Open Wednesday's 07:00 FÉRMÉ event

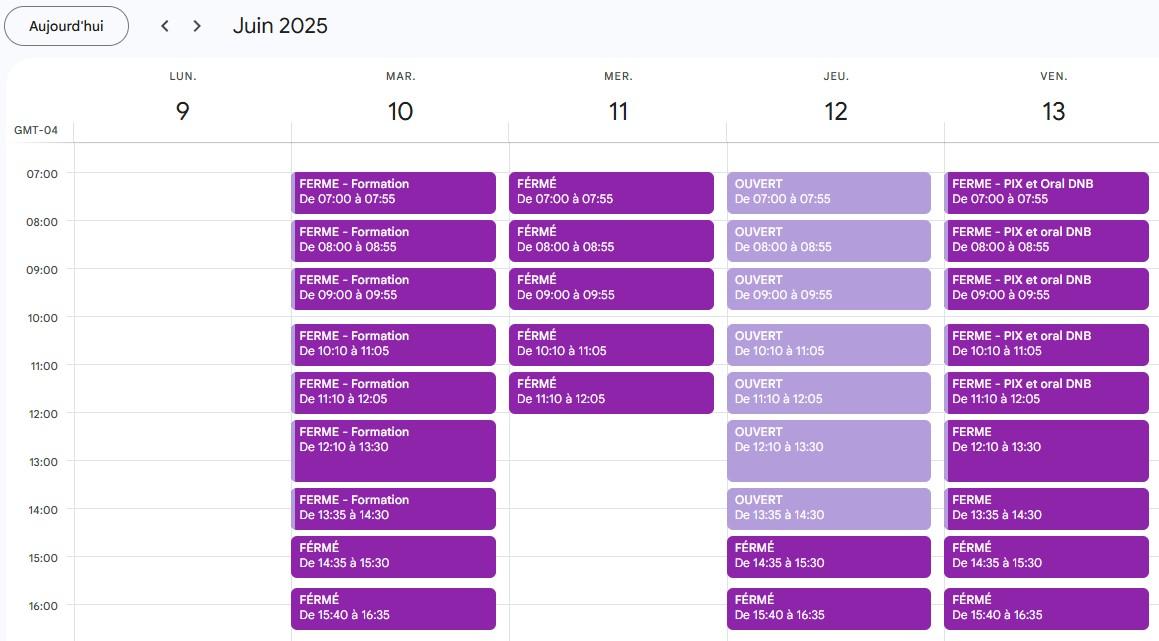click(611, 192)
